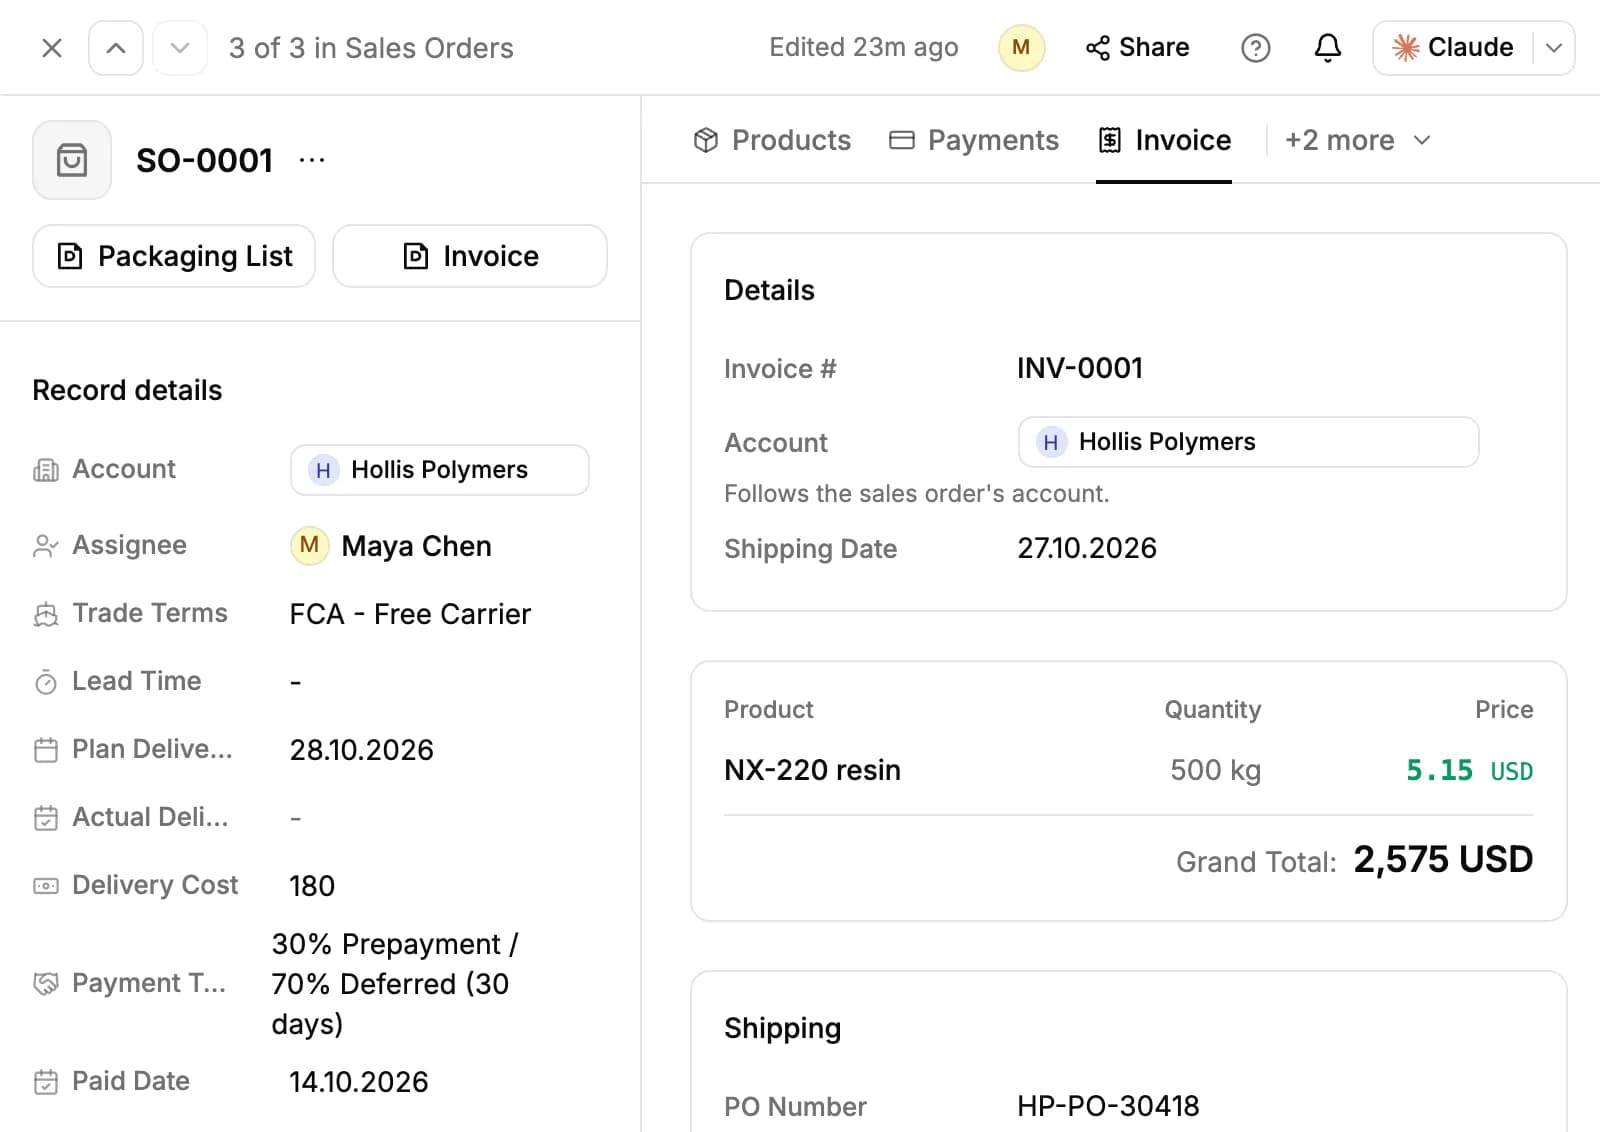Screen dimensions: 1600x1132
Task: Click the Plan Delivery calendar icon
Action: pyautogui.click(x=46, y=750)
